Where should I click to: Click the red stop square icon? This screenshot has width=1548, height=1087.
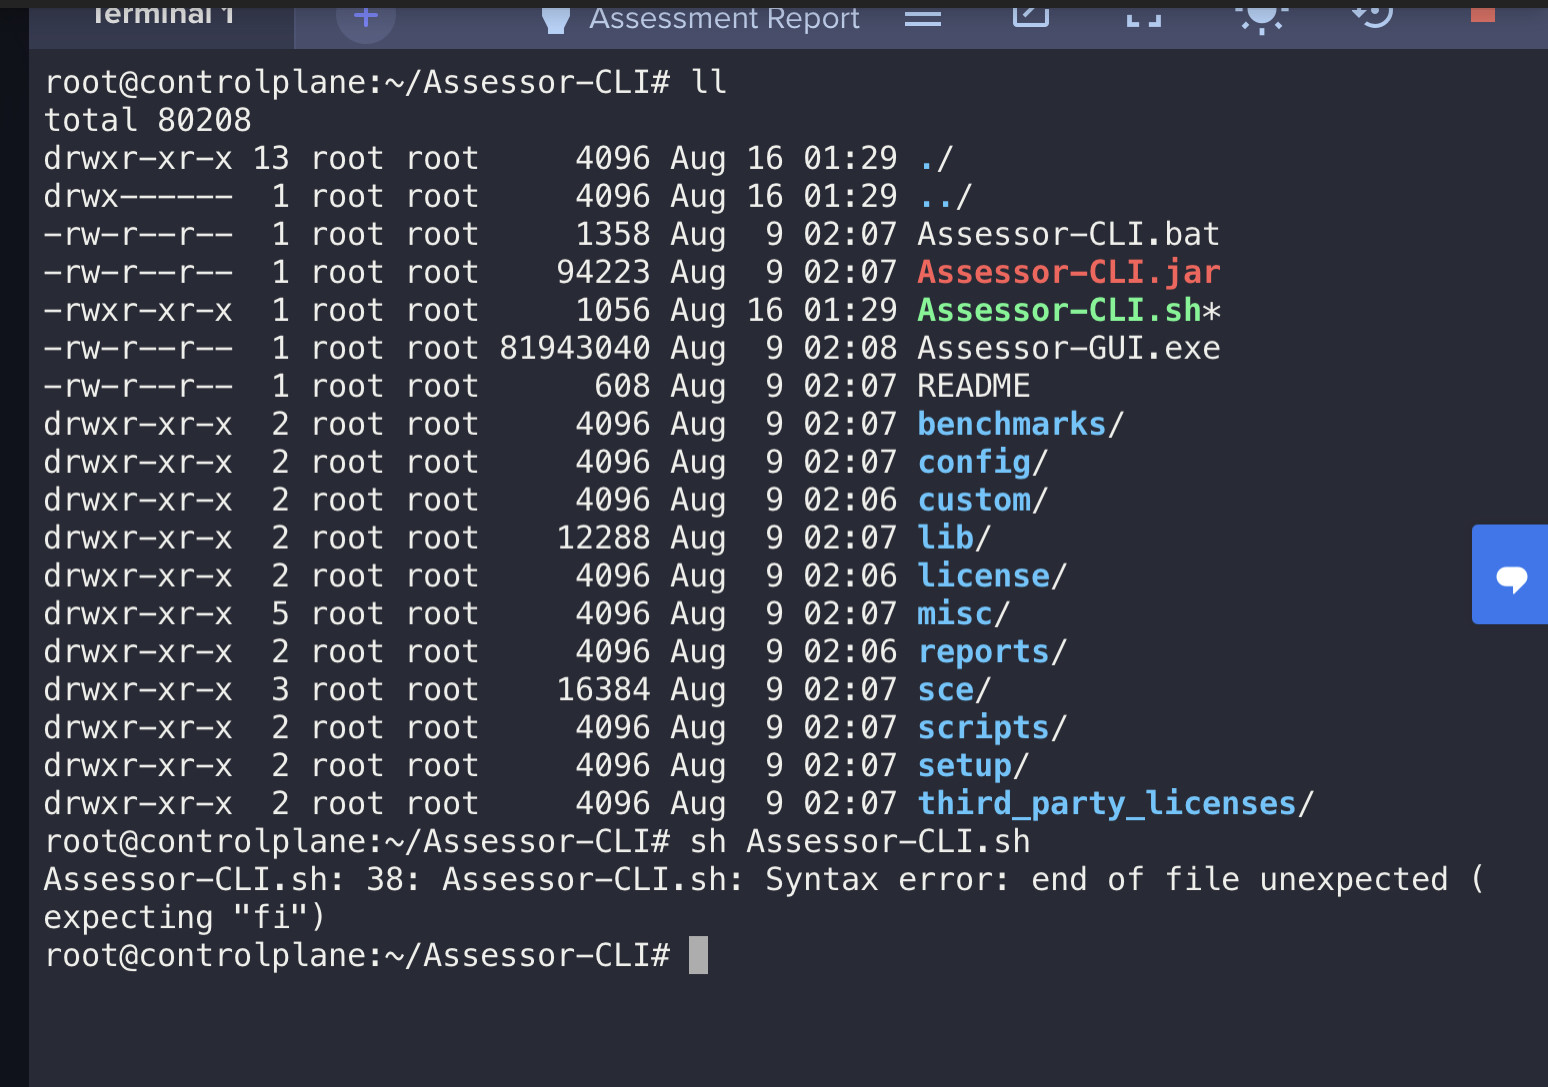point(1483,16)
